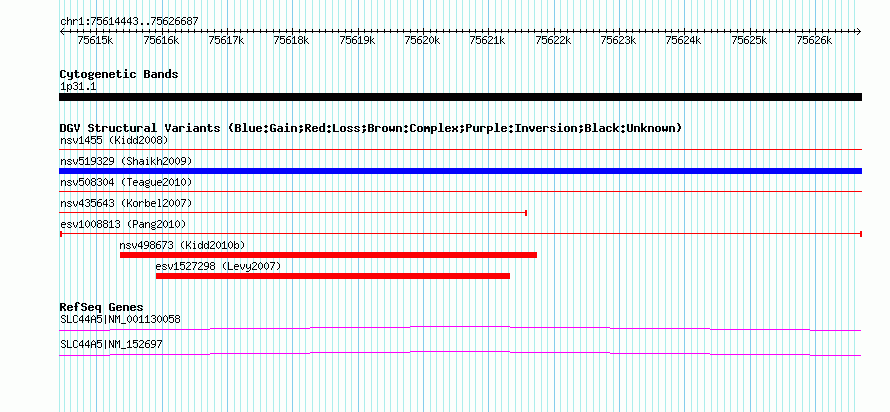Select the blue nsv519329 gain bar
890x412 pixels.
tap(460, 171)
